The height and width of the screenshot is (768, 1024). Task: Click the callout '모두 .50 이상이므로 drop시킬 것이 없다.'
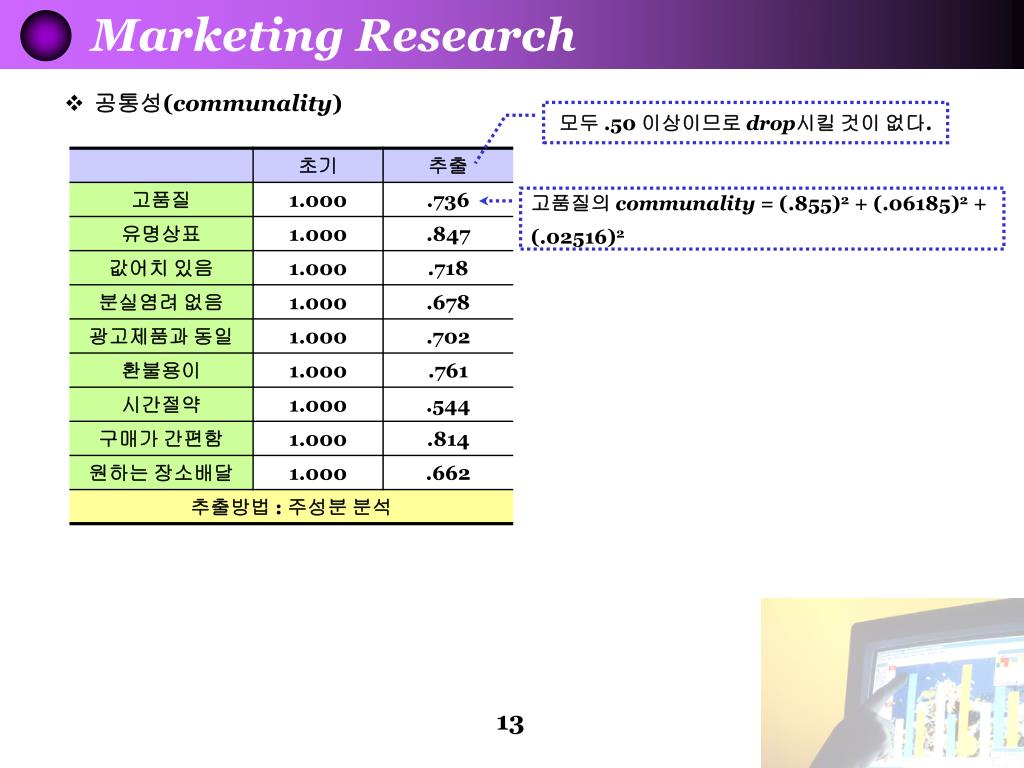click(x=745, y=122)
